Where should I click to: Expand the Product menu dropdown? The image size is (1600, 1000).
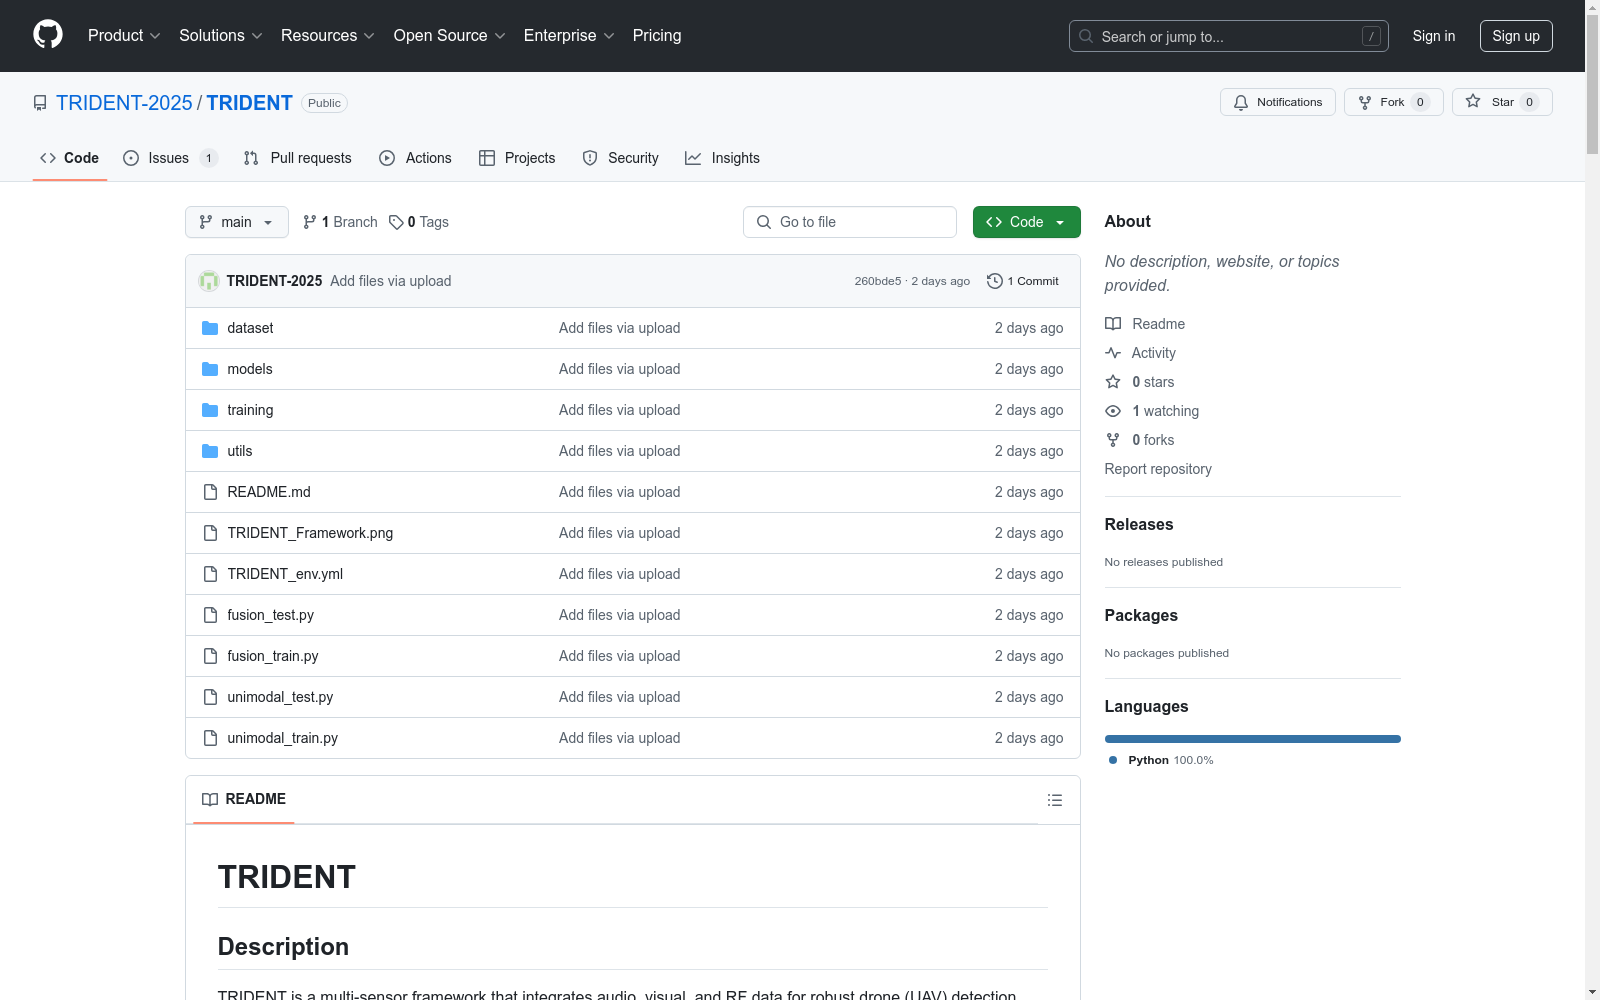124,35
